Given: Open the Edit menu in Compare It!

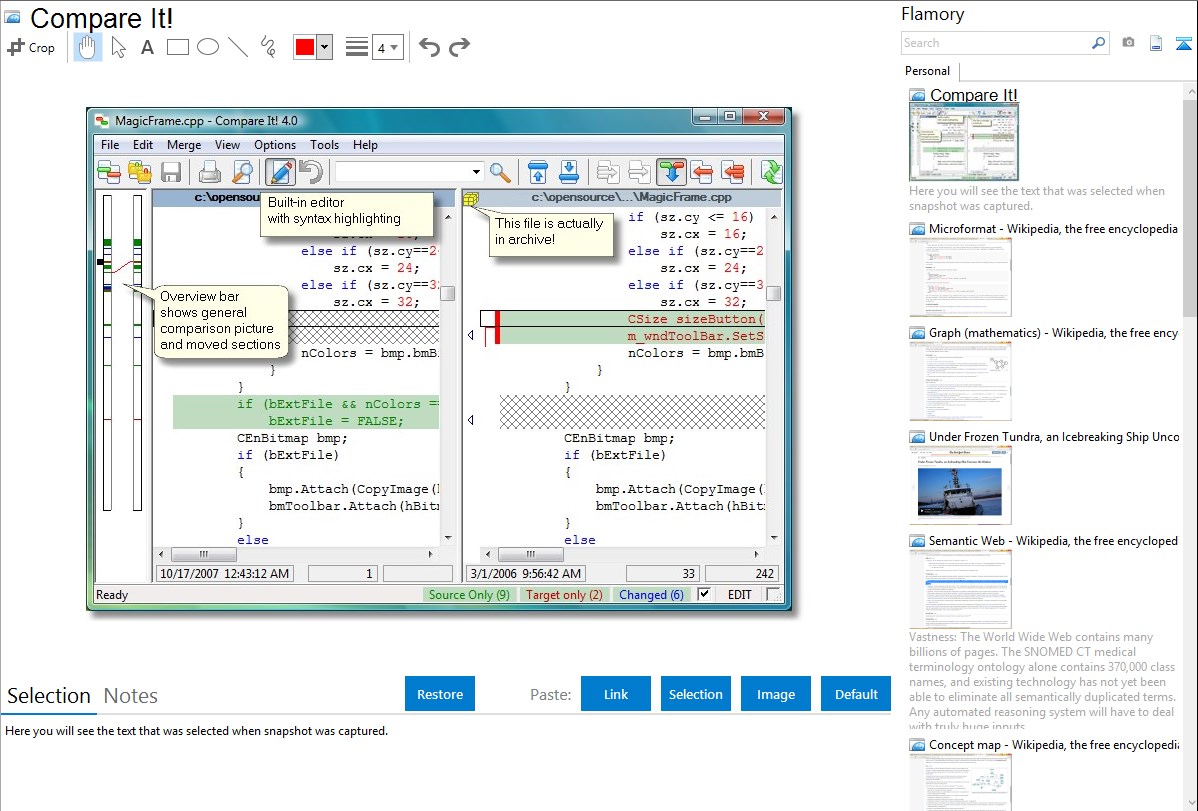Looking at the screenshot, I should (x=143, y=144).
